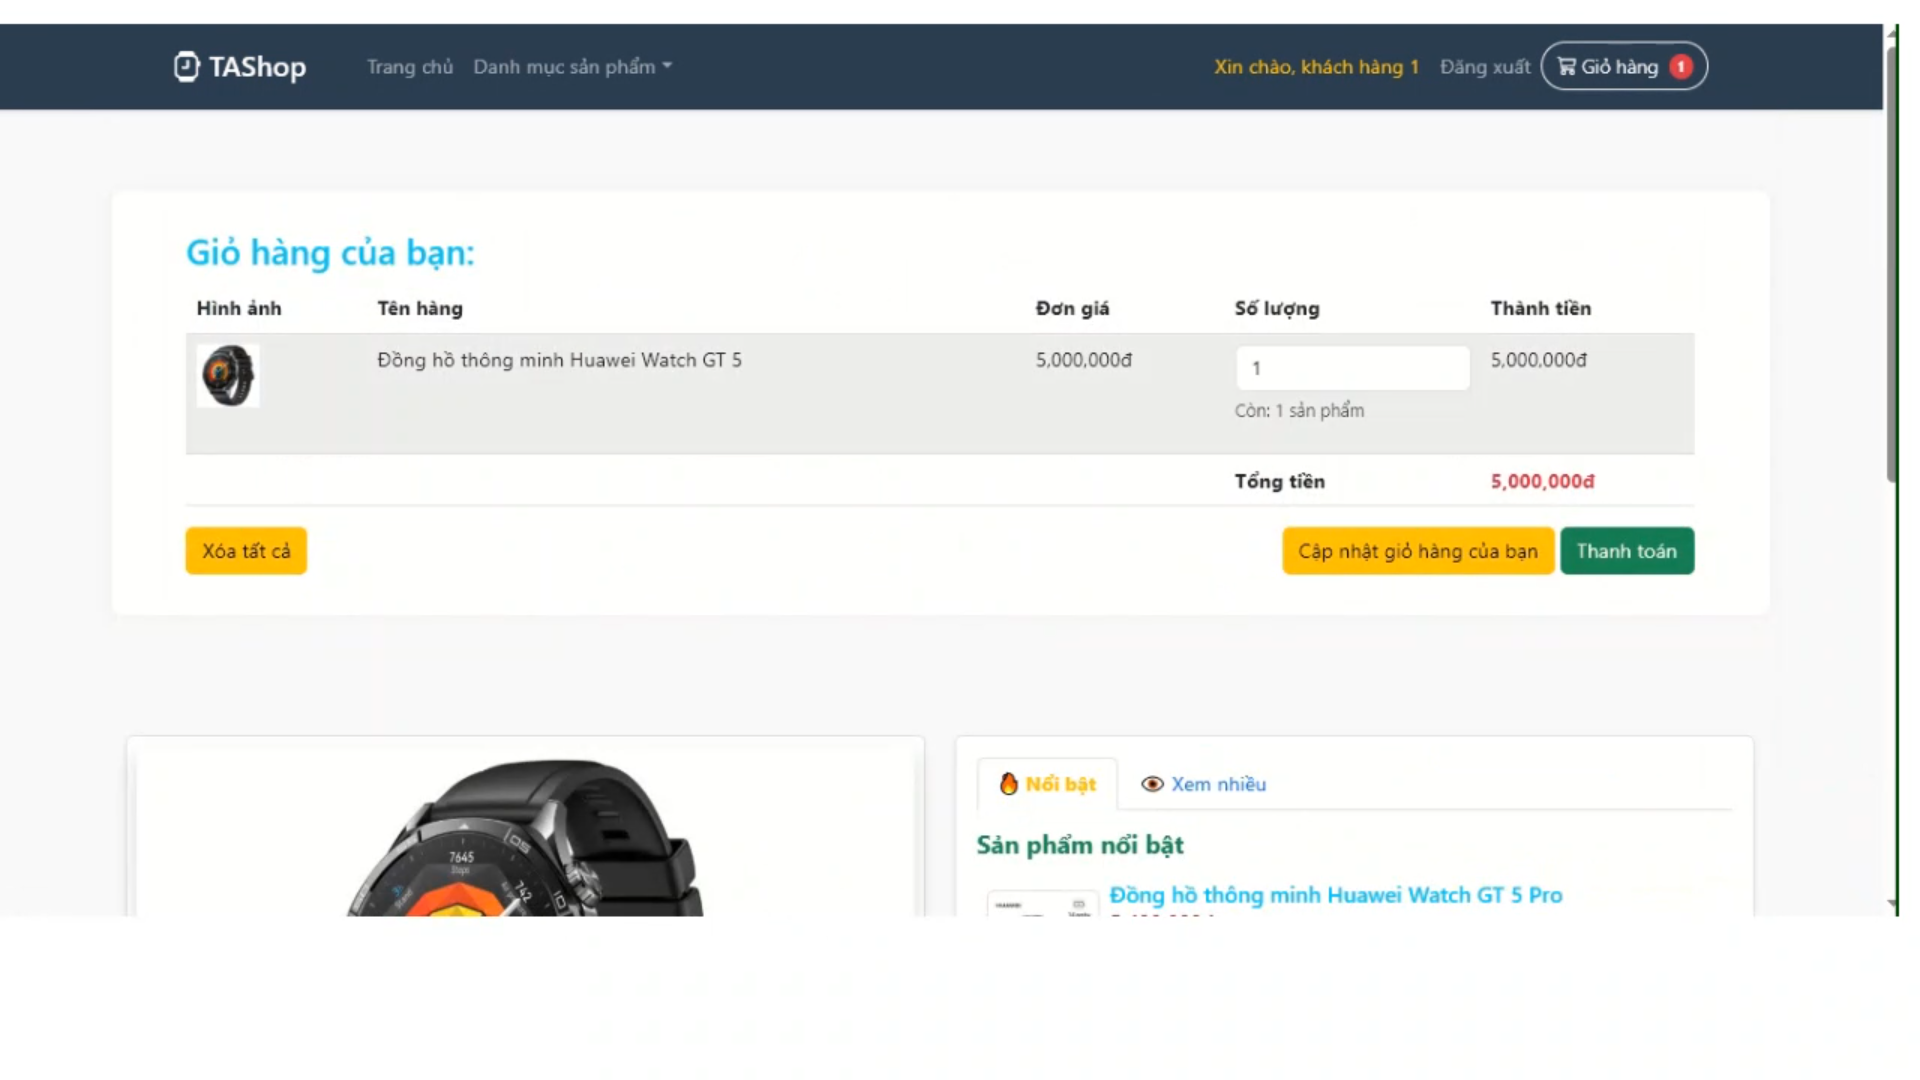The width and height of the screenshot is (1920, 1080).
Task: Open the Huawei Watch GT 5 cart thumbnail
Action: pos(228,376)
